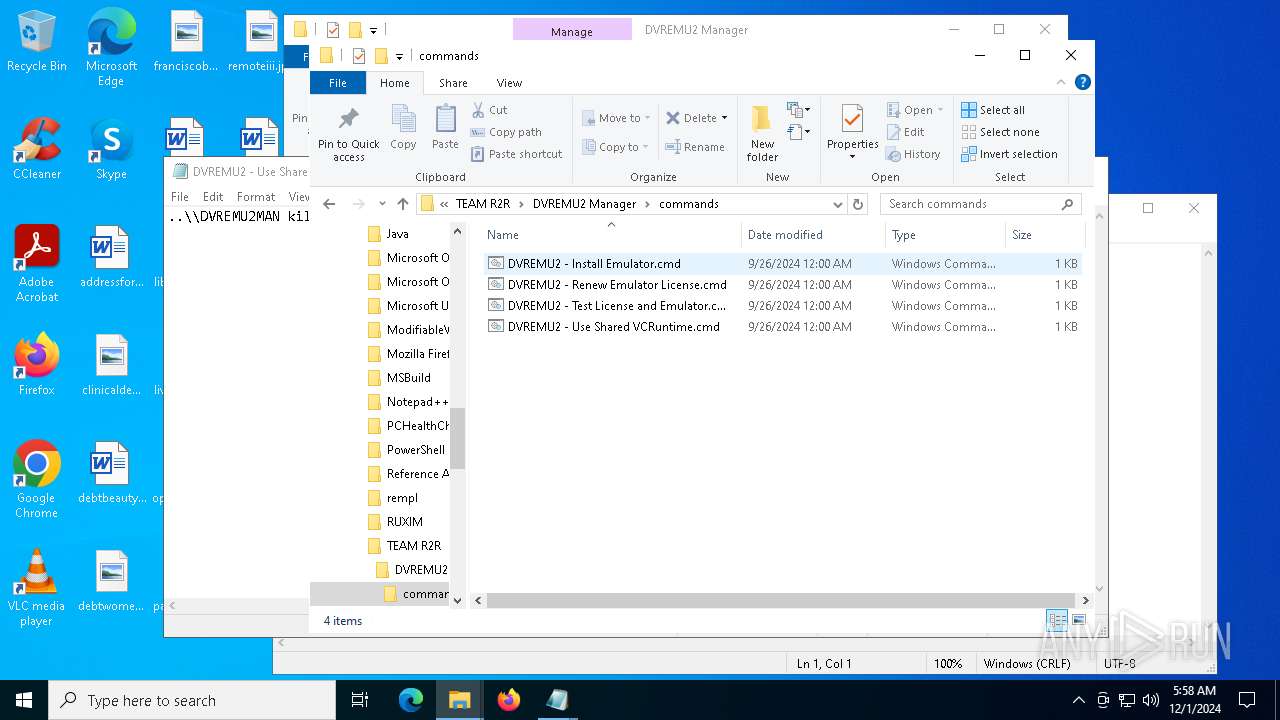Viewport: 1280px width, 720px height.
Task: Open Google Chrome desktop shortcut
Action: click(37, 480)
